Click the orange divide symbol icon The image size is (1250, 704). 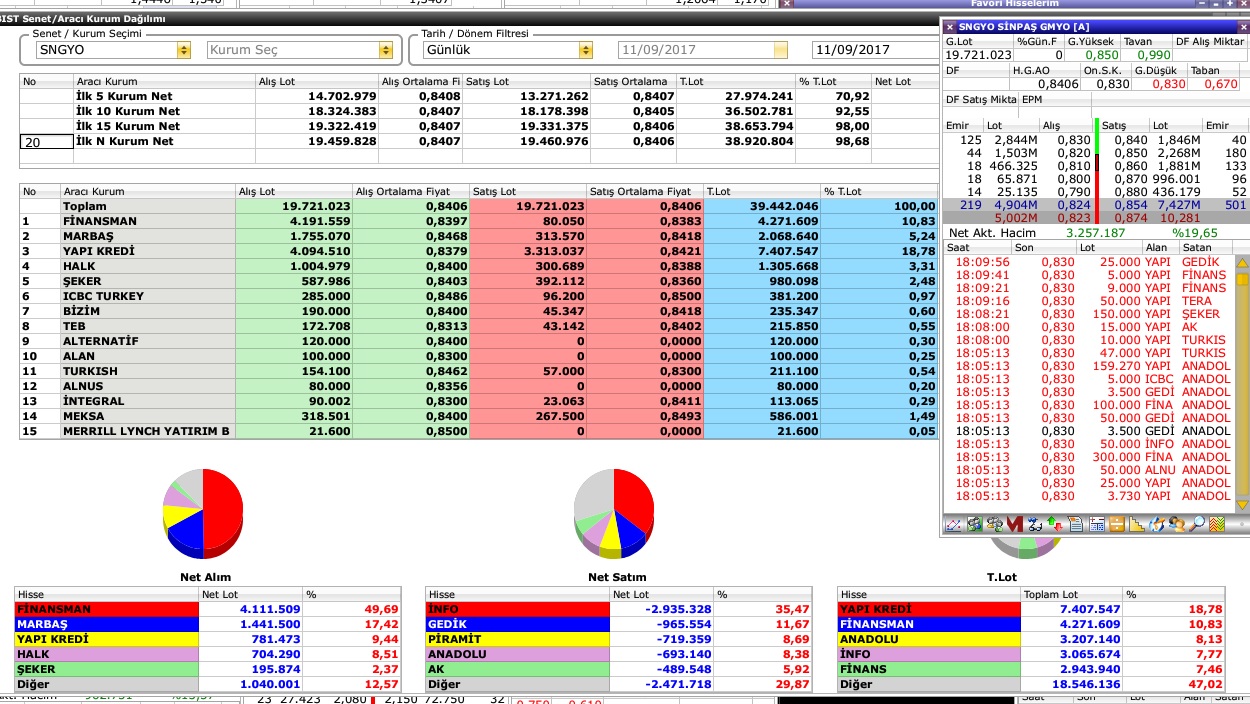click(1116, 524)
